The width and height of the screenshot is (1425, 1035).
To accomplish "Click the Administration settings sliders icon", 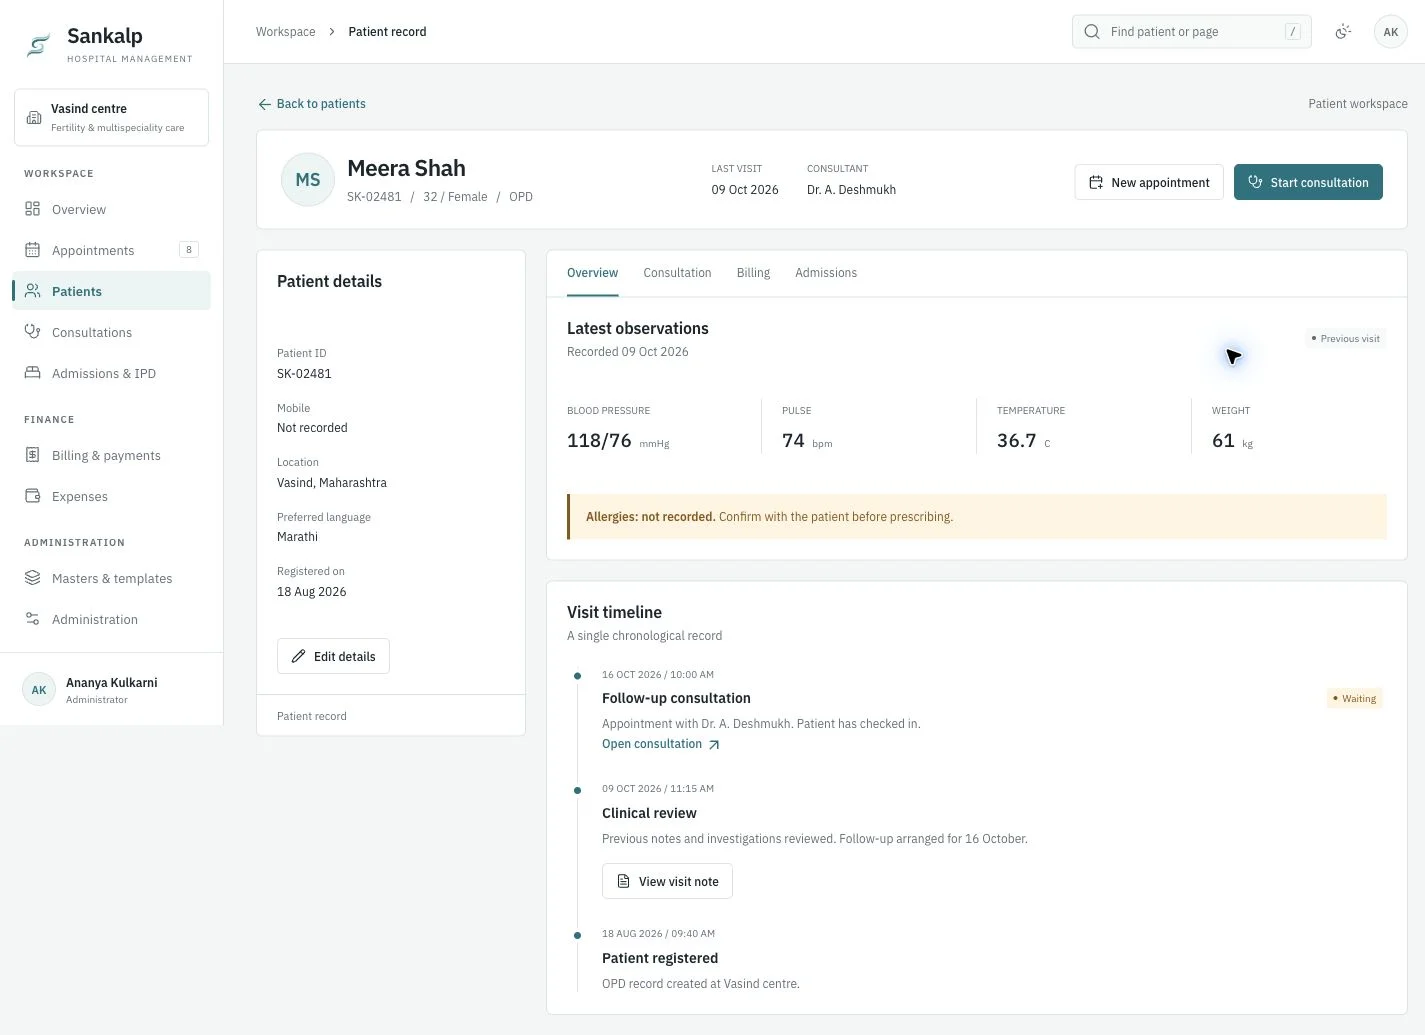I will click(x=33, y=619).
